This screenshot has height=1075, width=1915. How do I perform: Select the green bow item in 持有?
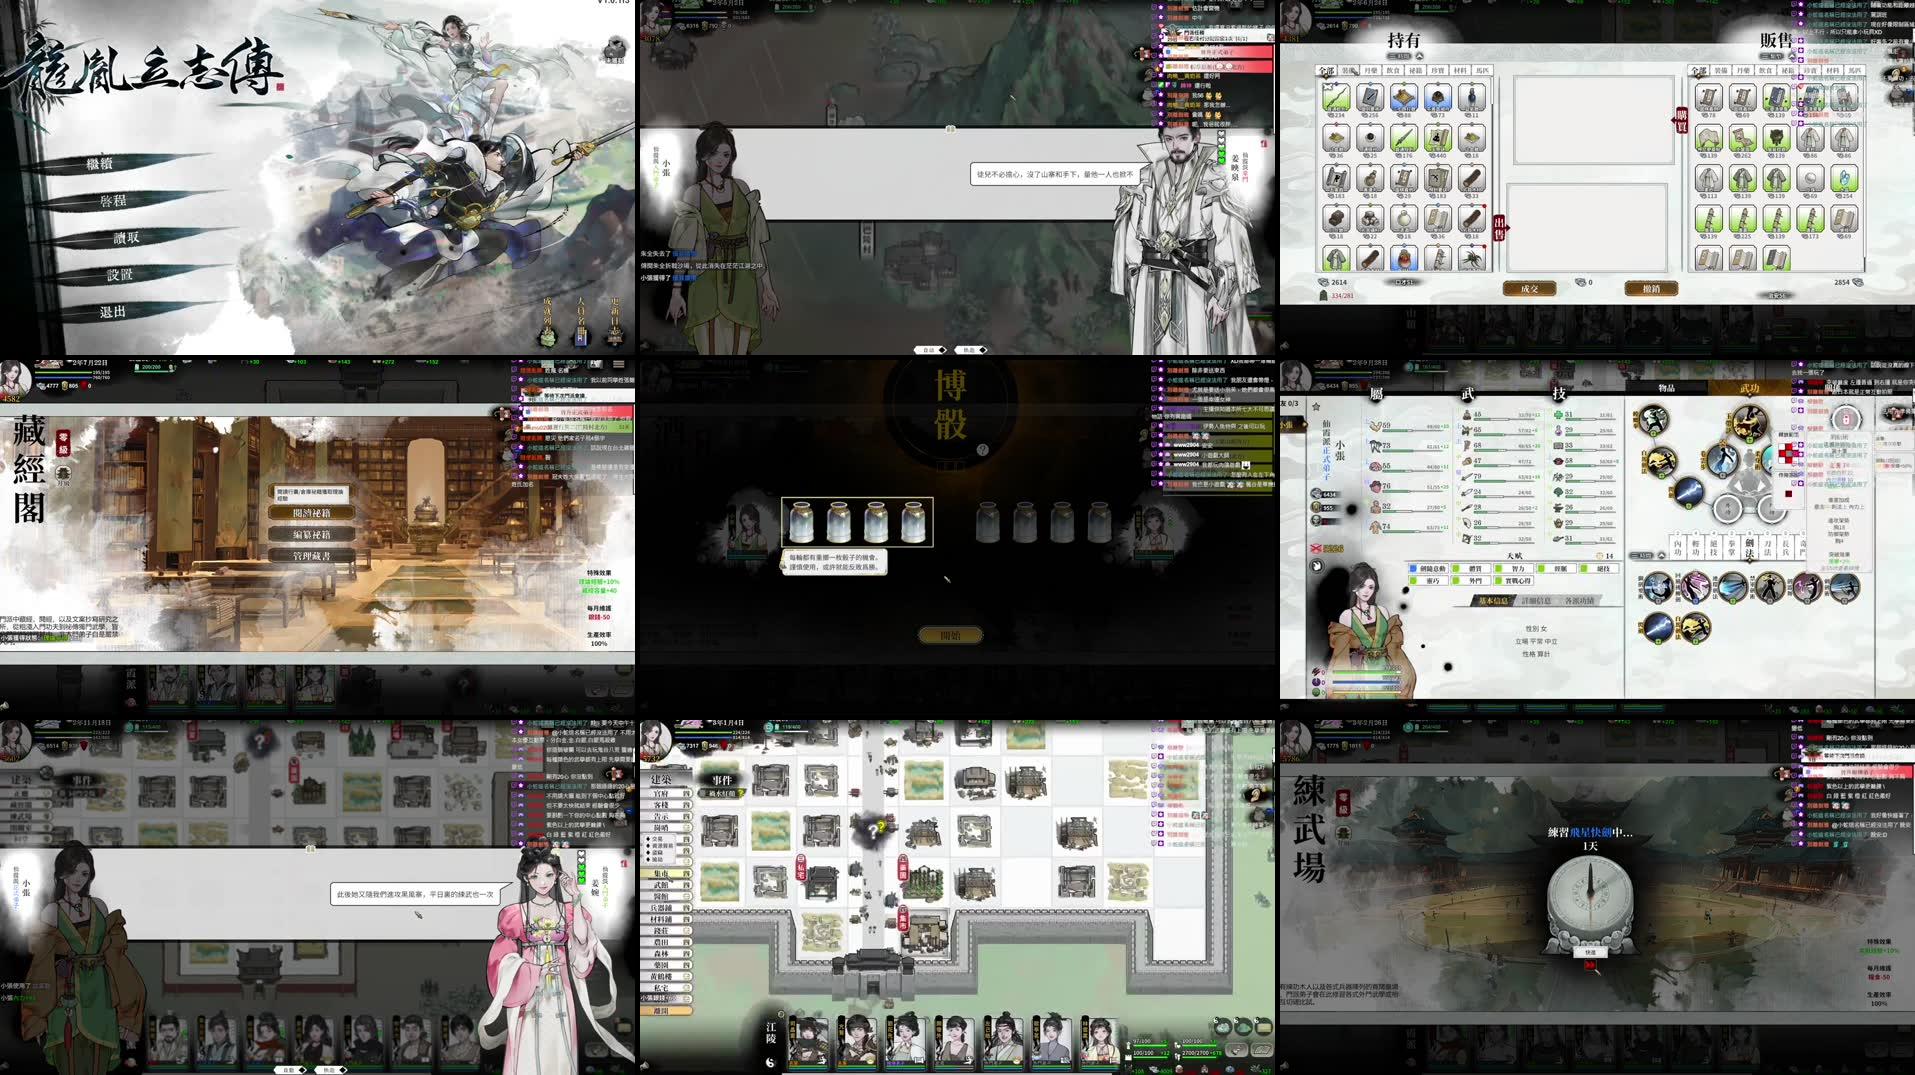click(1336, 97)
